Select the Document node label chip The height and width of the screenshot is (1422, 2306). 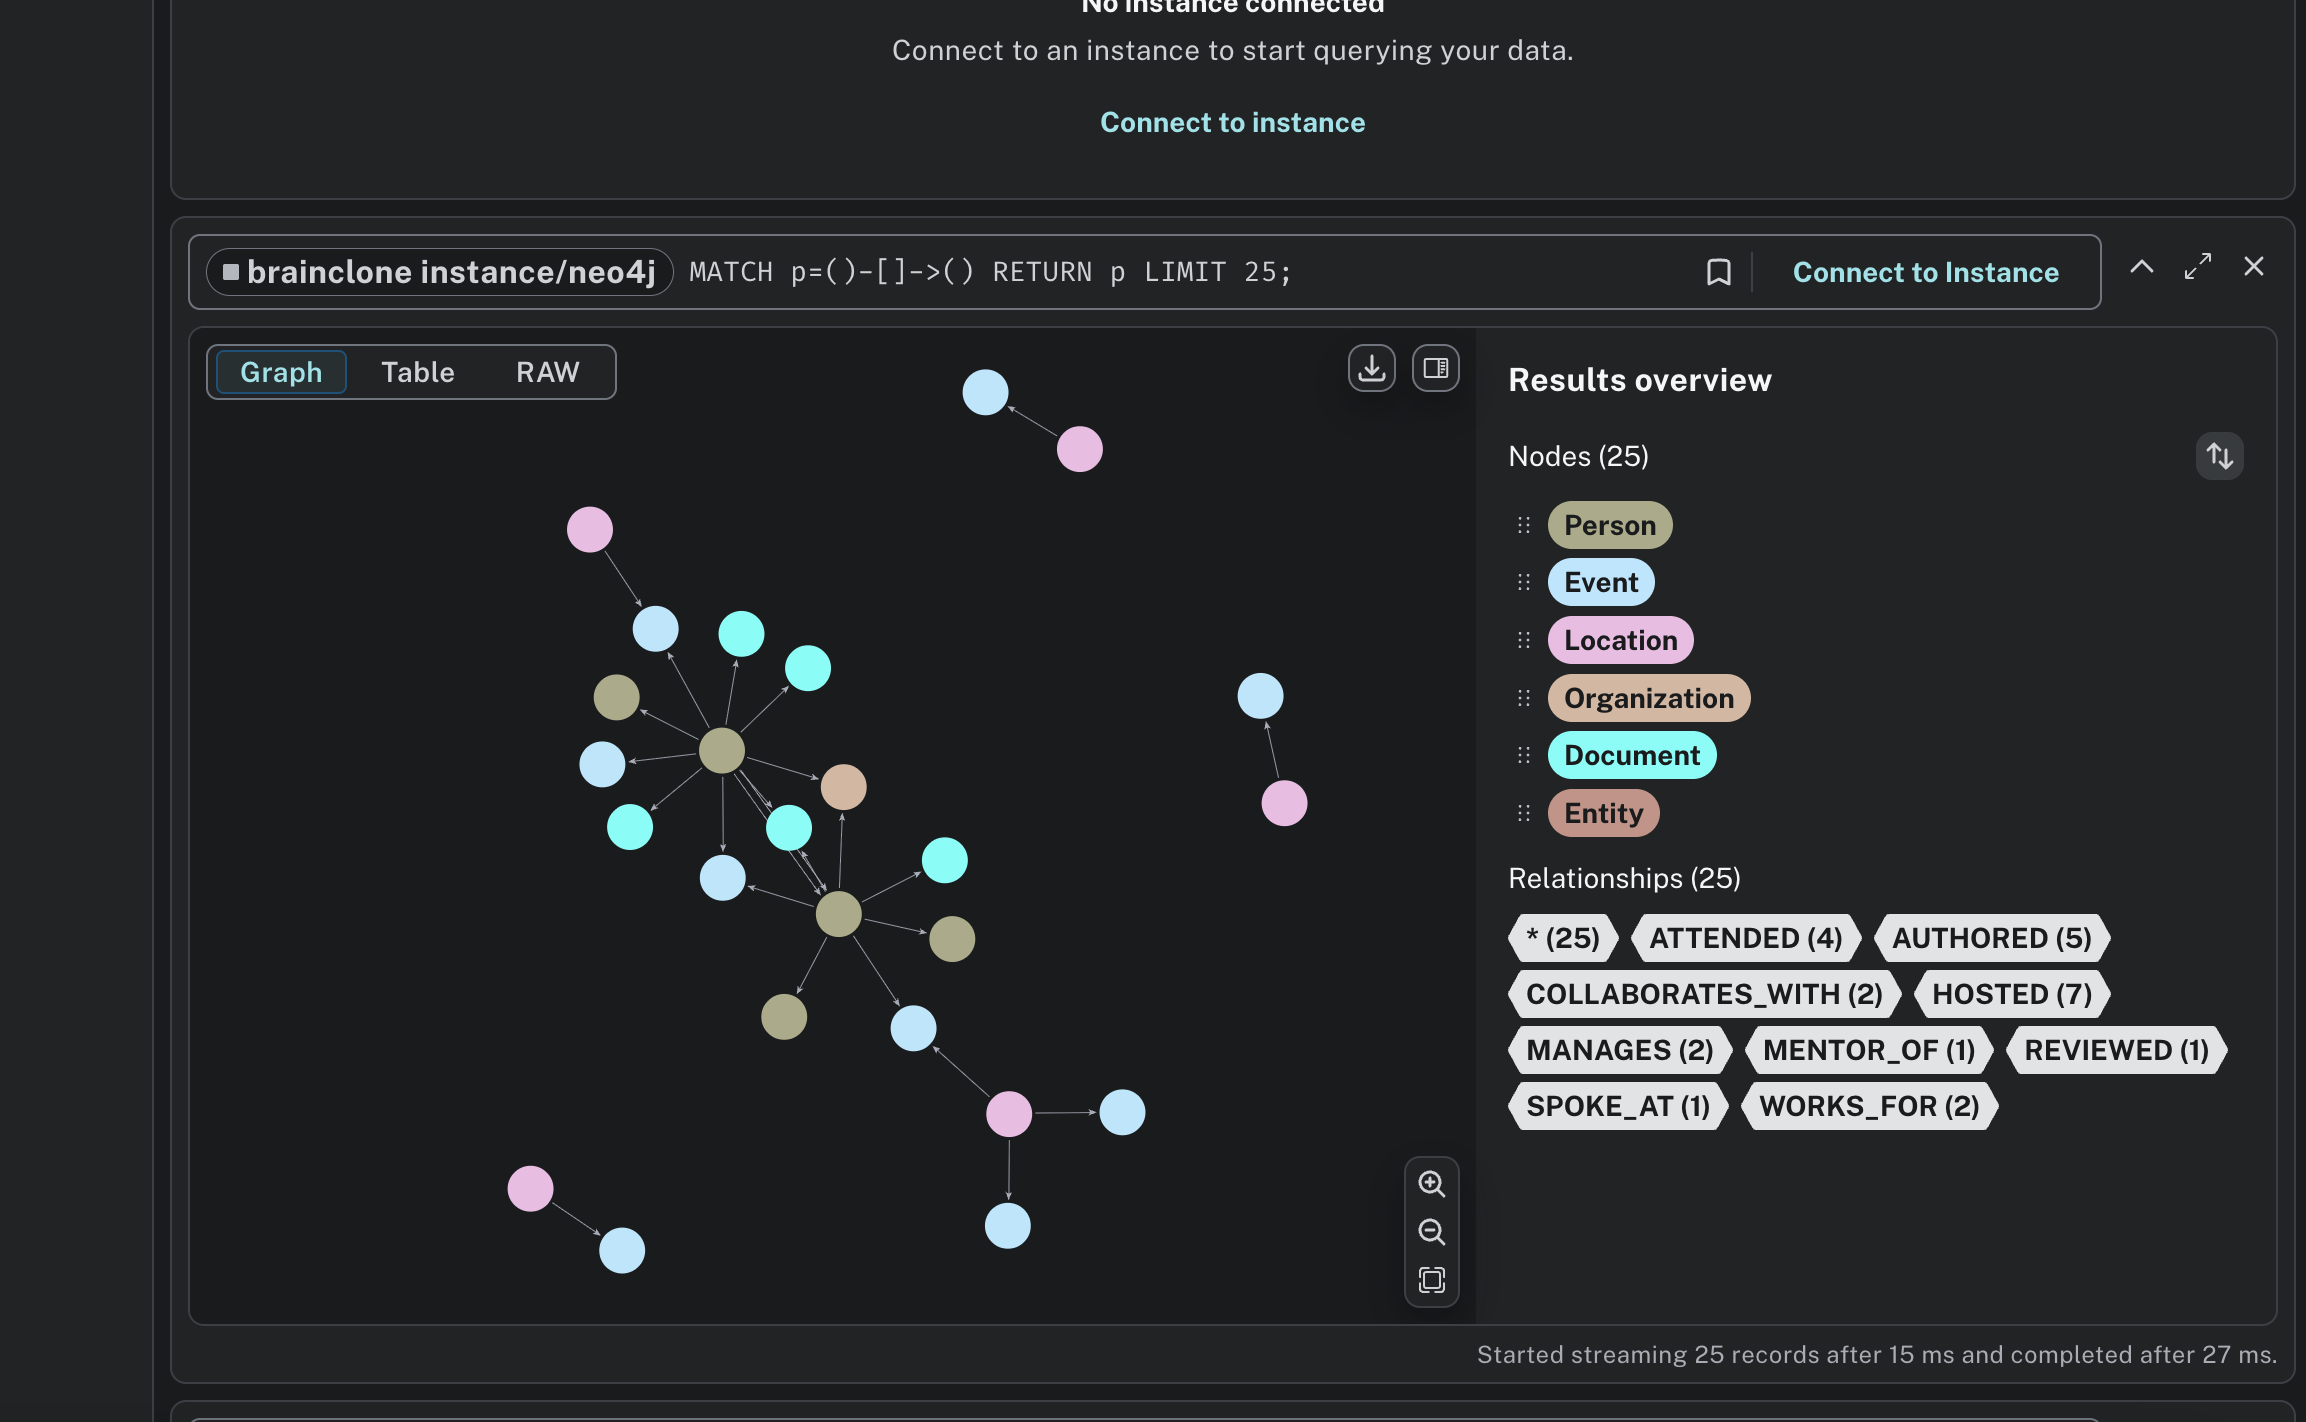pos(1631,755)
